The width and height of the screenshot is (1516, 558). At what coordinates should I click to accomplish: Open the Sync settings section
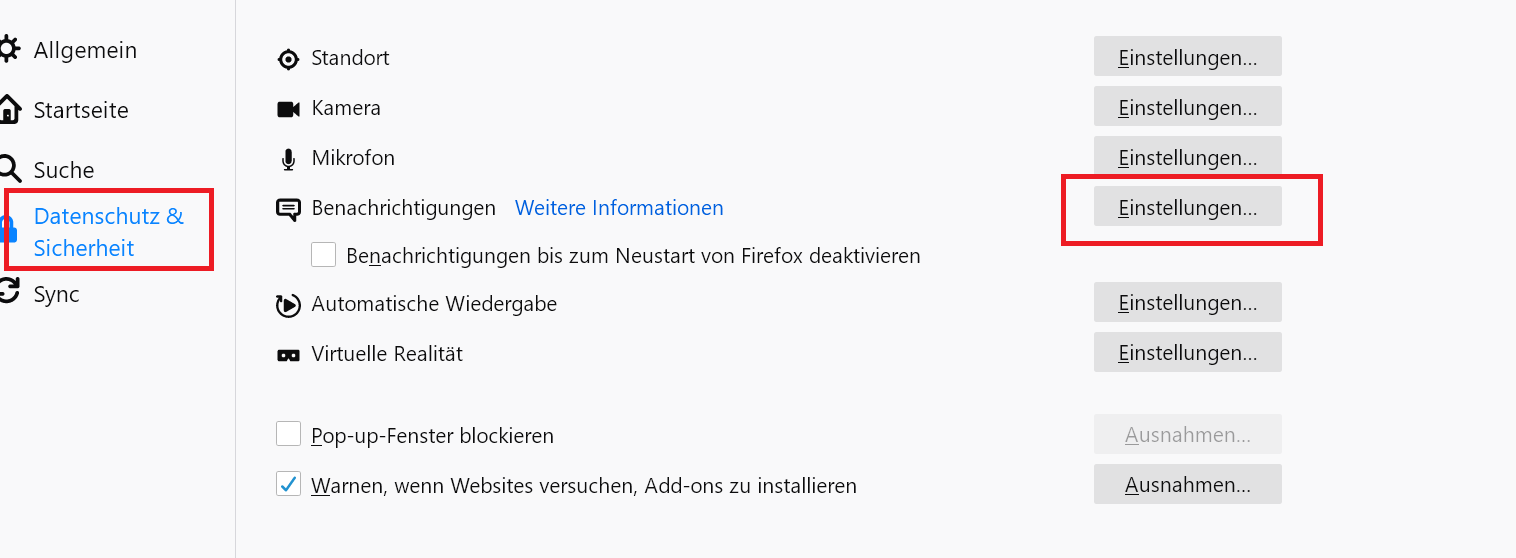coord(56,294)
